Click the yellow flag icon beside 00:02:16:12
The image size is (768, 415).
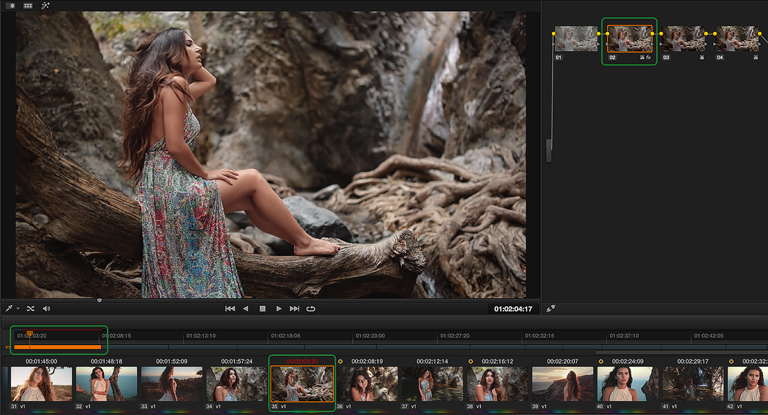point(471,362)
